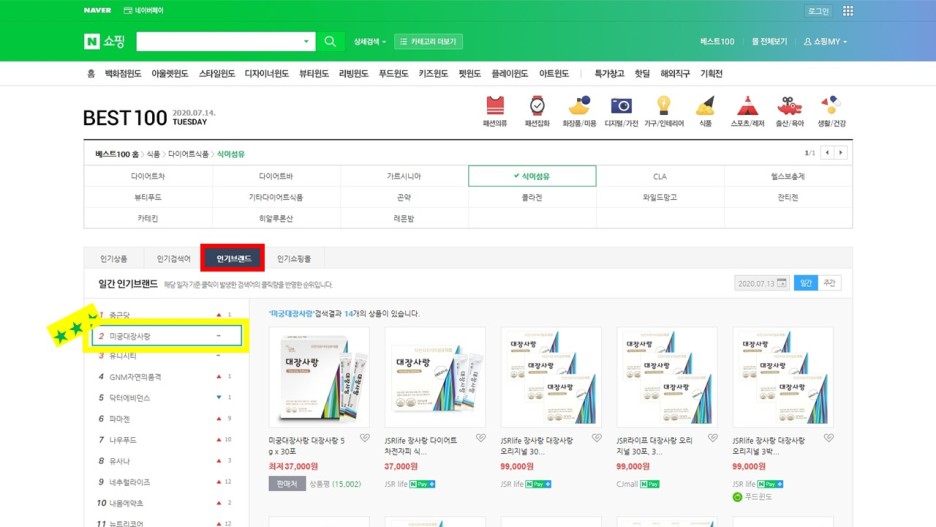Click the 네이버페이 icon link

coord(143,10)
